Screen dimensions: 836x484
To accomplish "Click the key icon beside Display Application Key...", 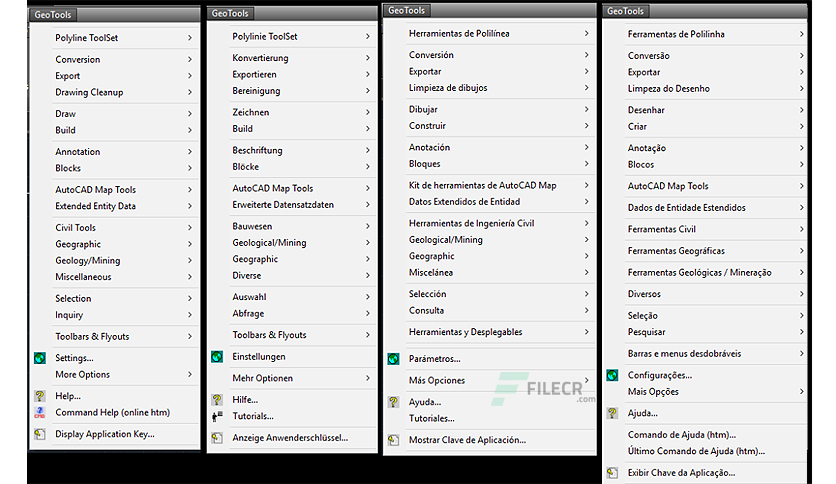I will (40, 434).
